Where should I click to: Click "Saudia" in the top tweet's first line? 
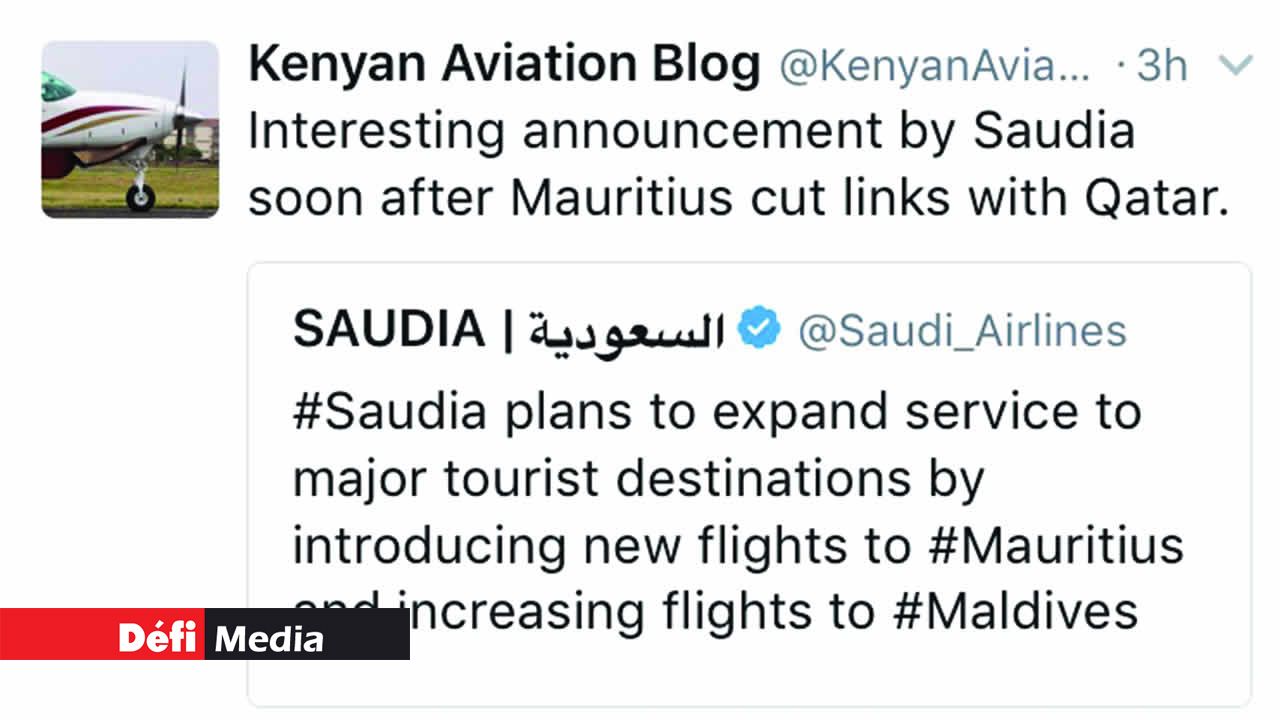(1054, 131)
